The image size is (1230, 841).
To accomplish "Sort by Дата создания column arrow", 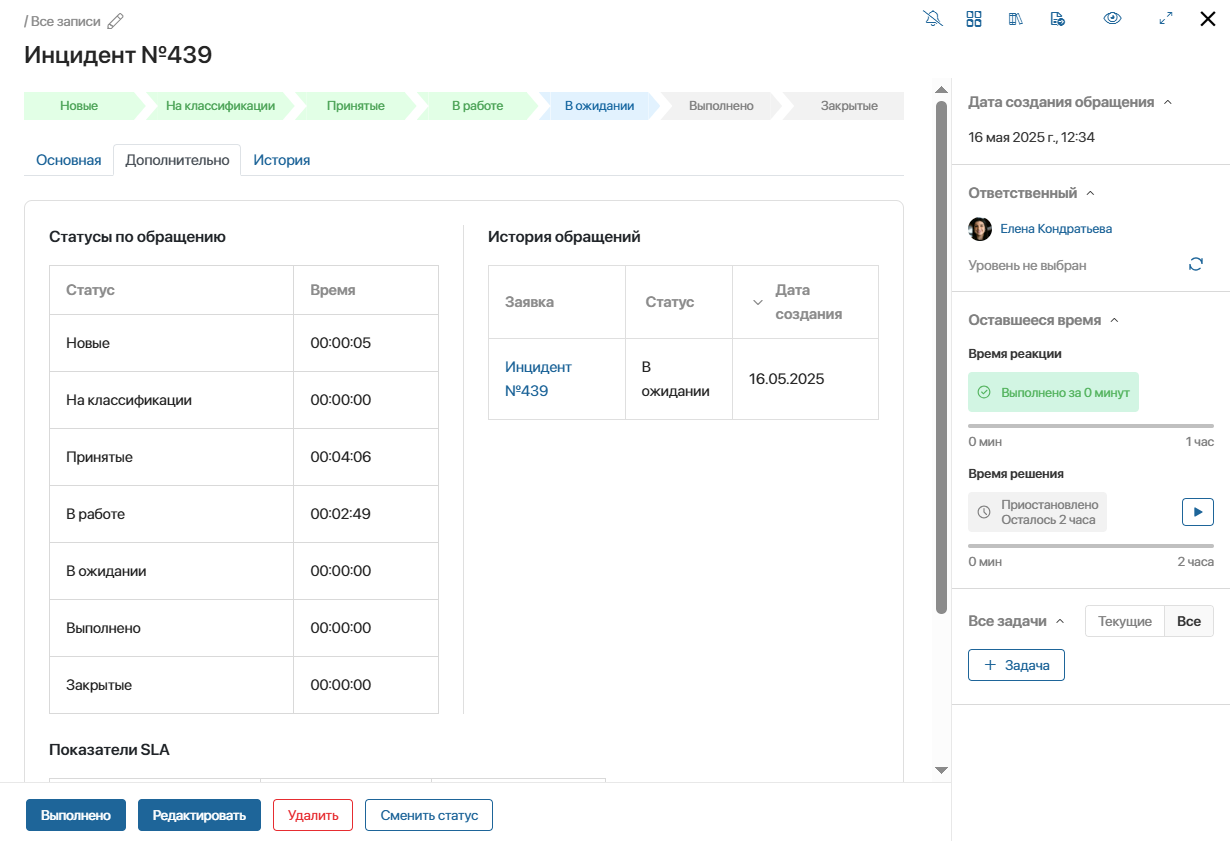I will coord(757,302).
